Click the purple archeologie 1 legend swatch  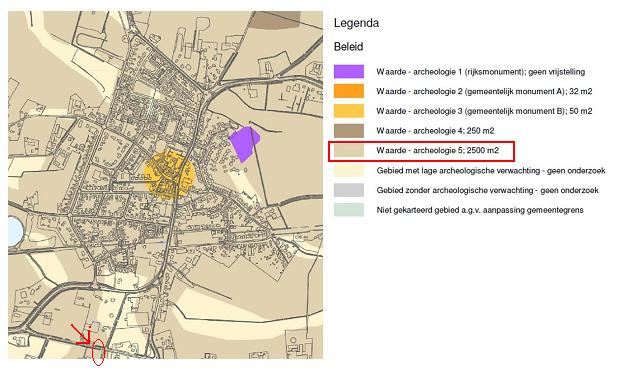(349, 72)
